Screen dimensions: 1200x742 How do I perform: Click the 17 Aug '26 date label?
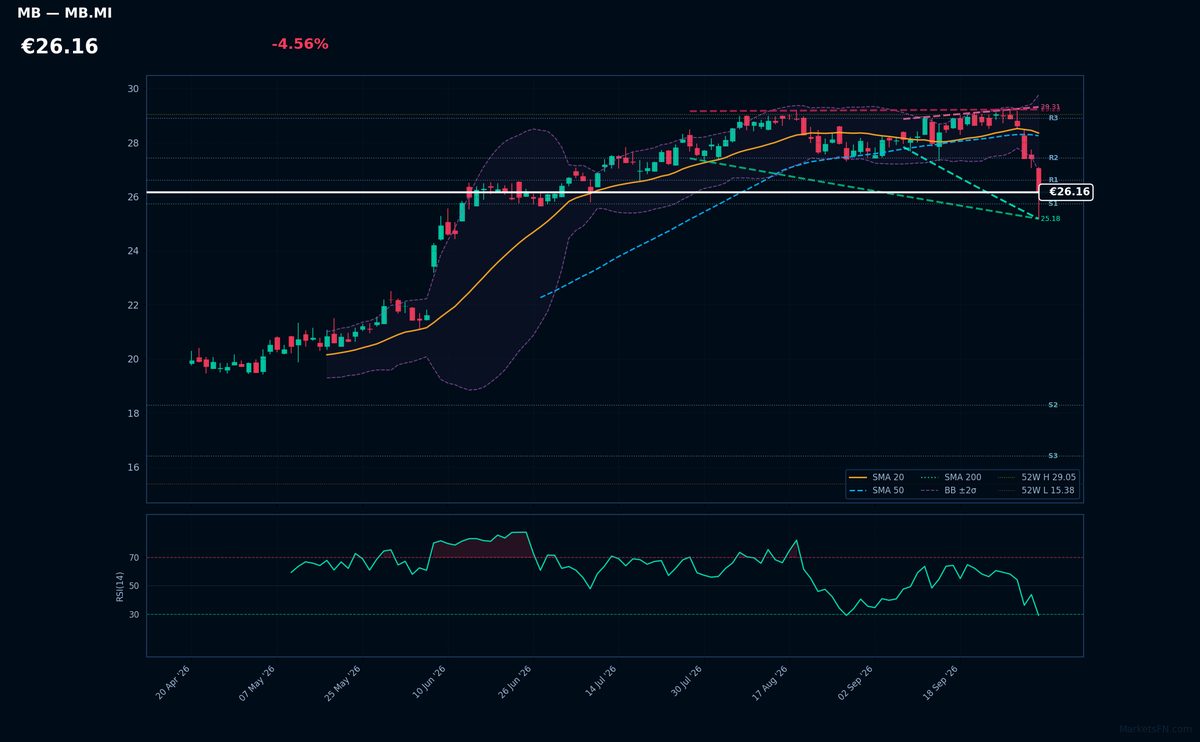pyautogui.click(x=770, y=682)
